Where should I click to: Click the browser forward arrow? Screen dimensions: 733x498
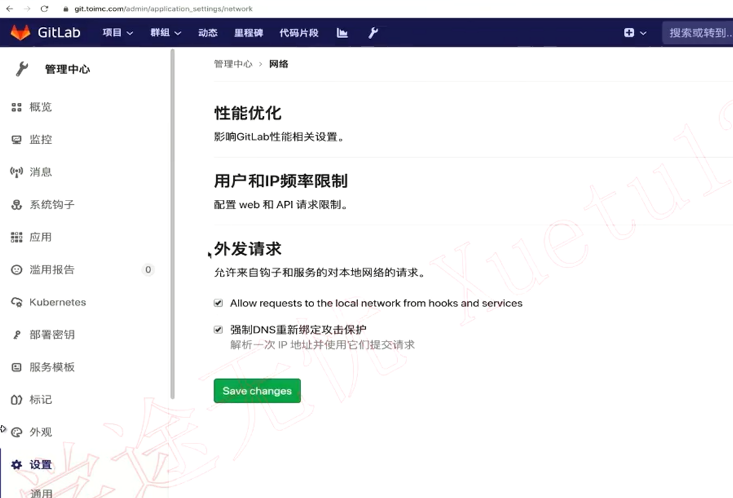coord(27,8)
